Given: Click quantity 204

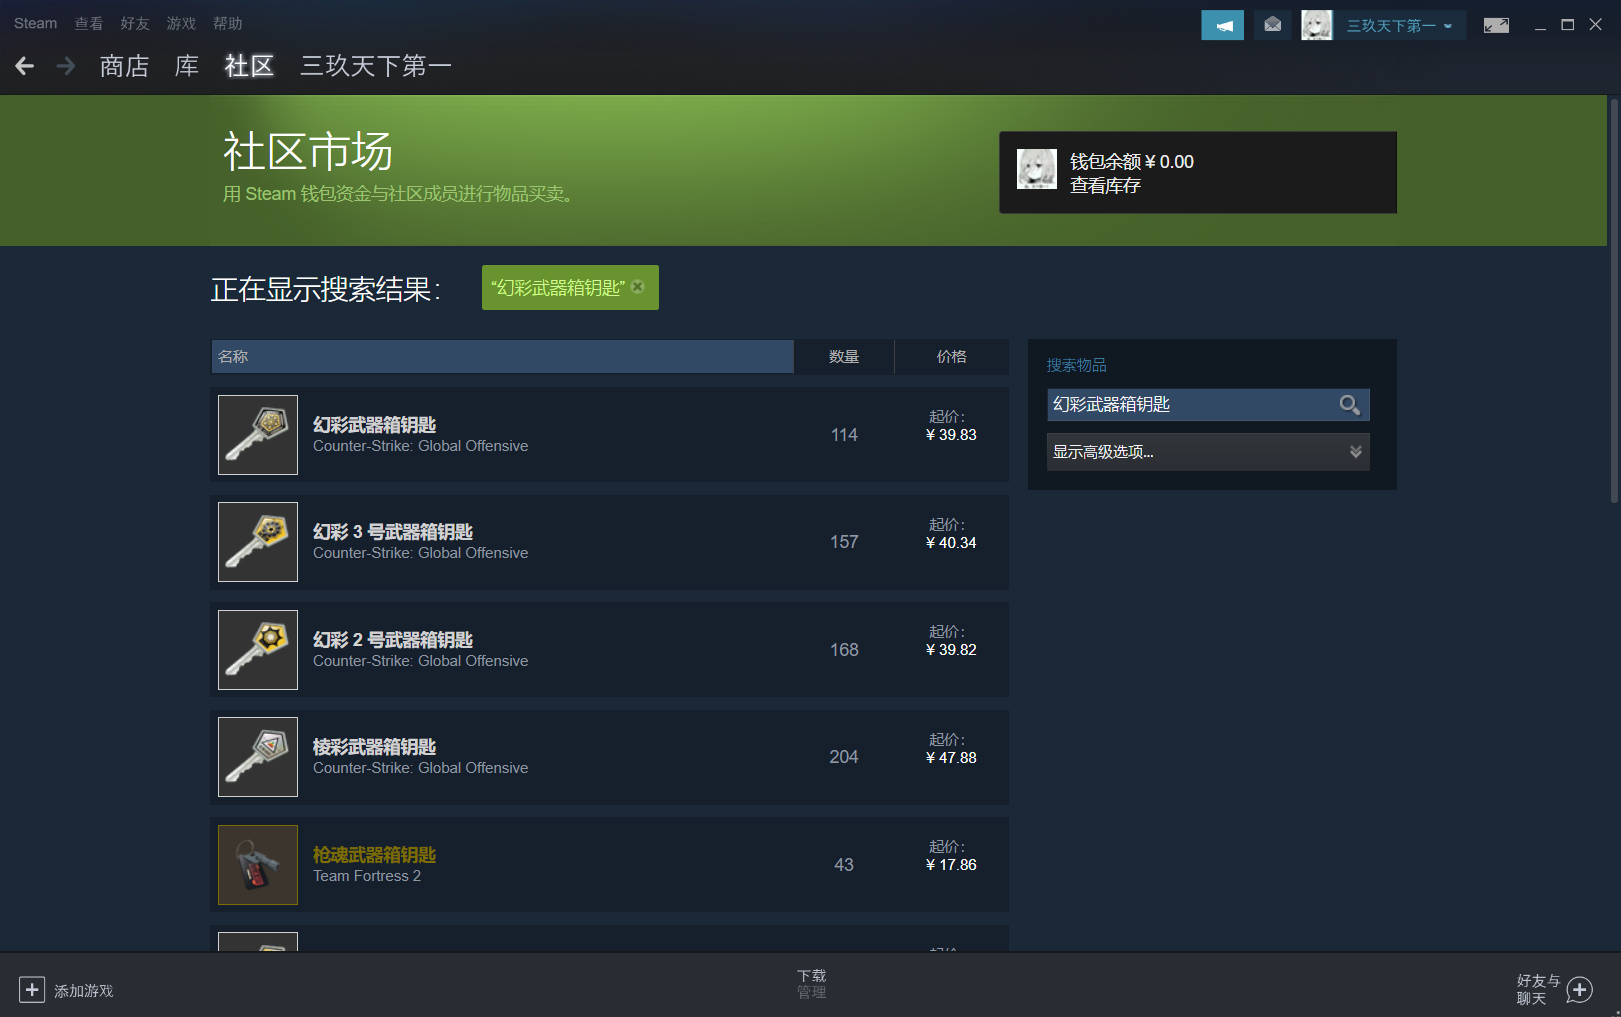Looking at the screenshot, I should tap(844, 757).
